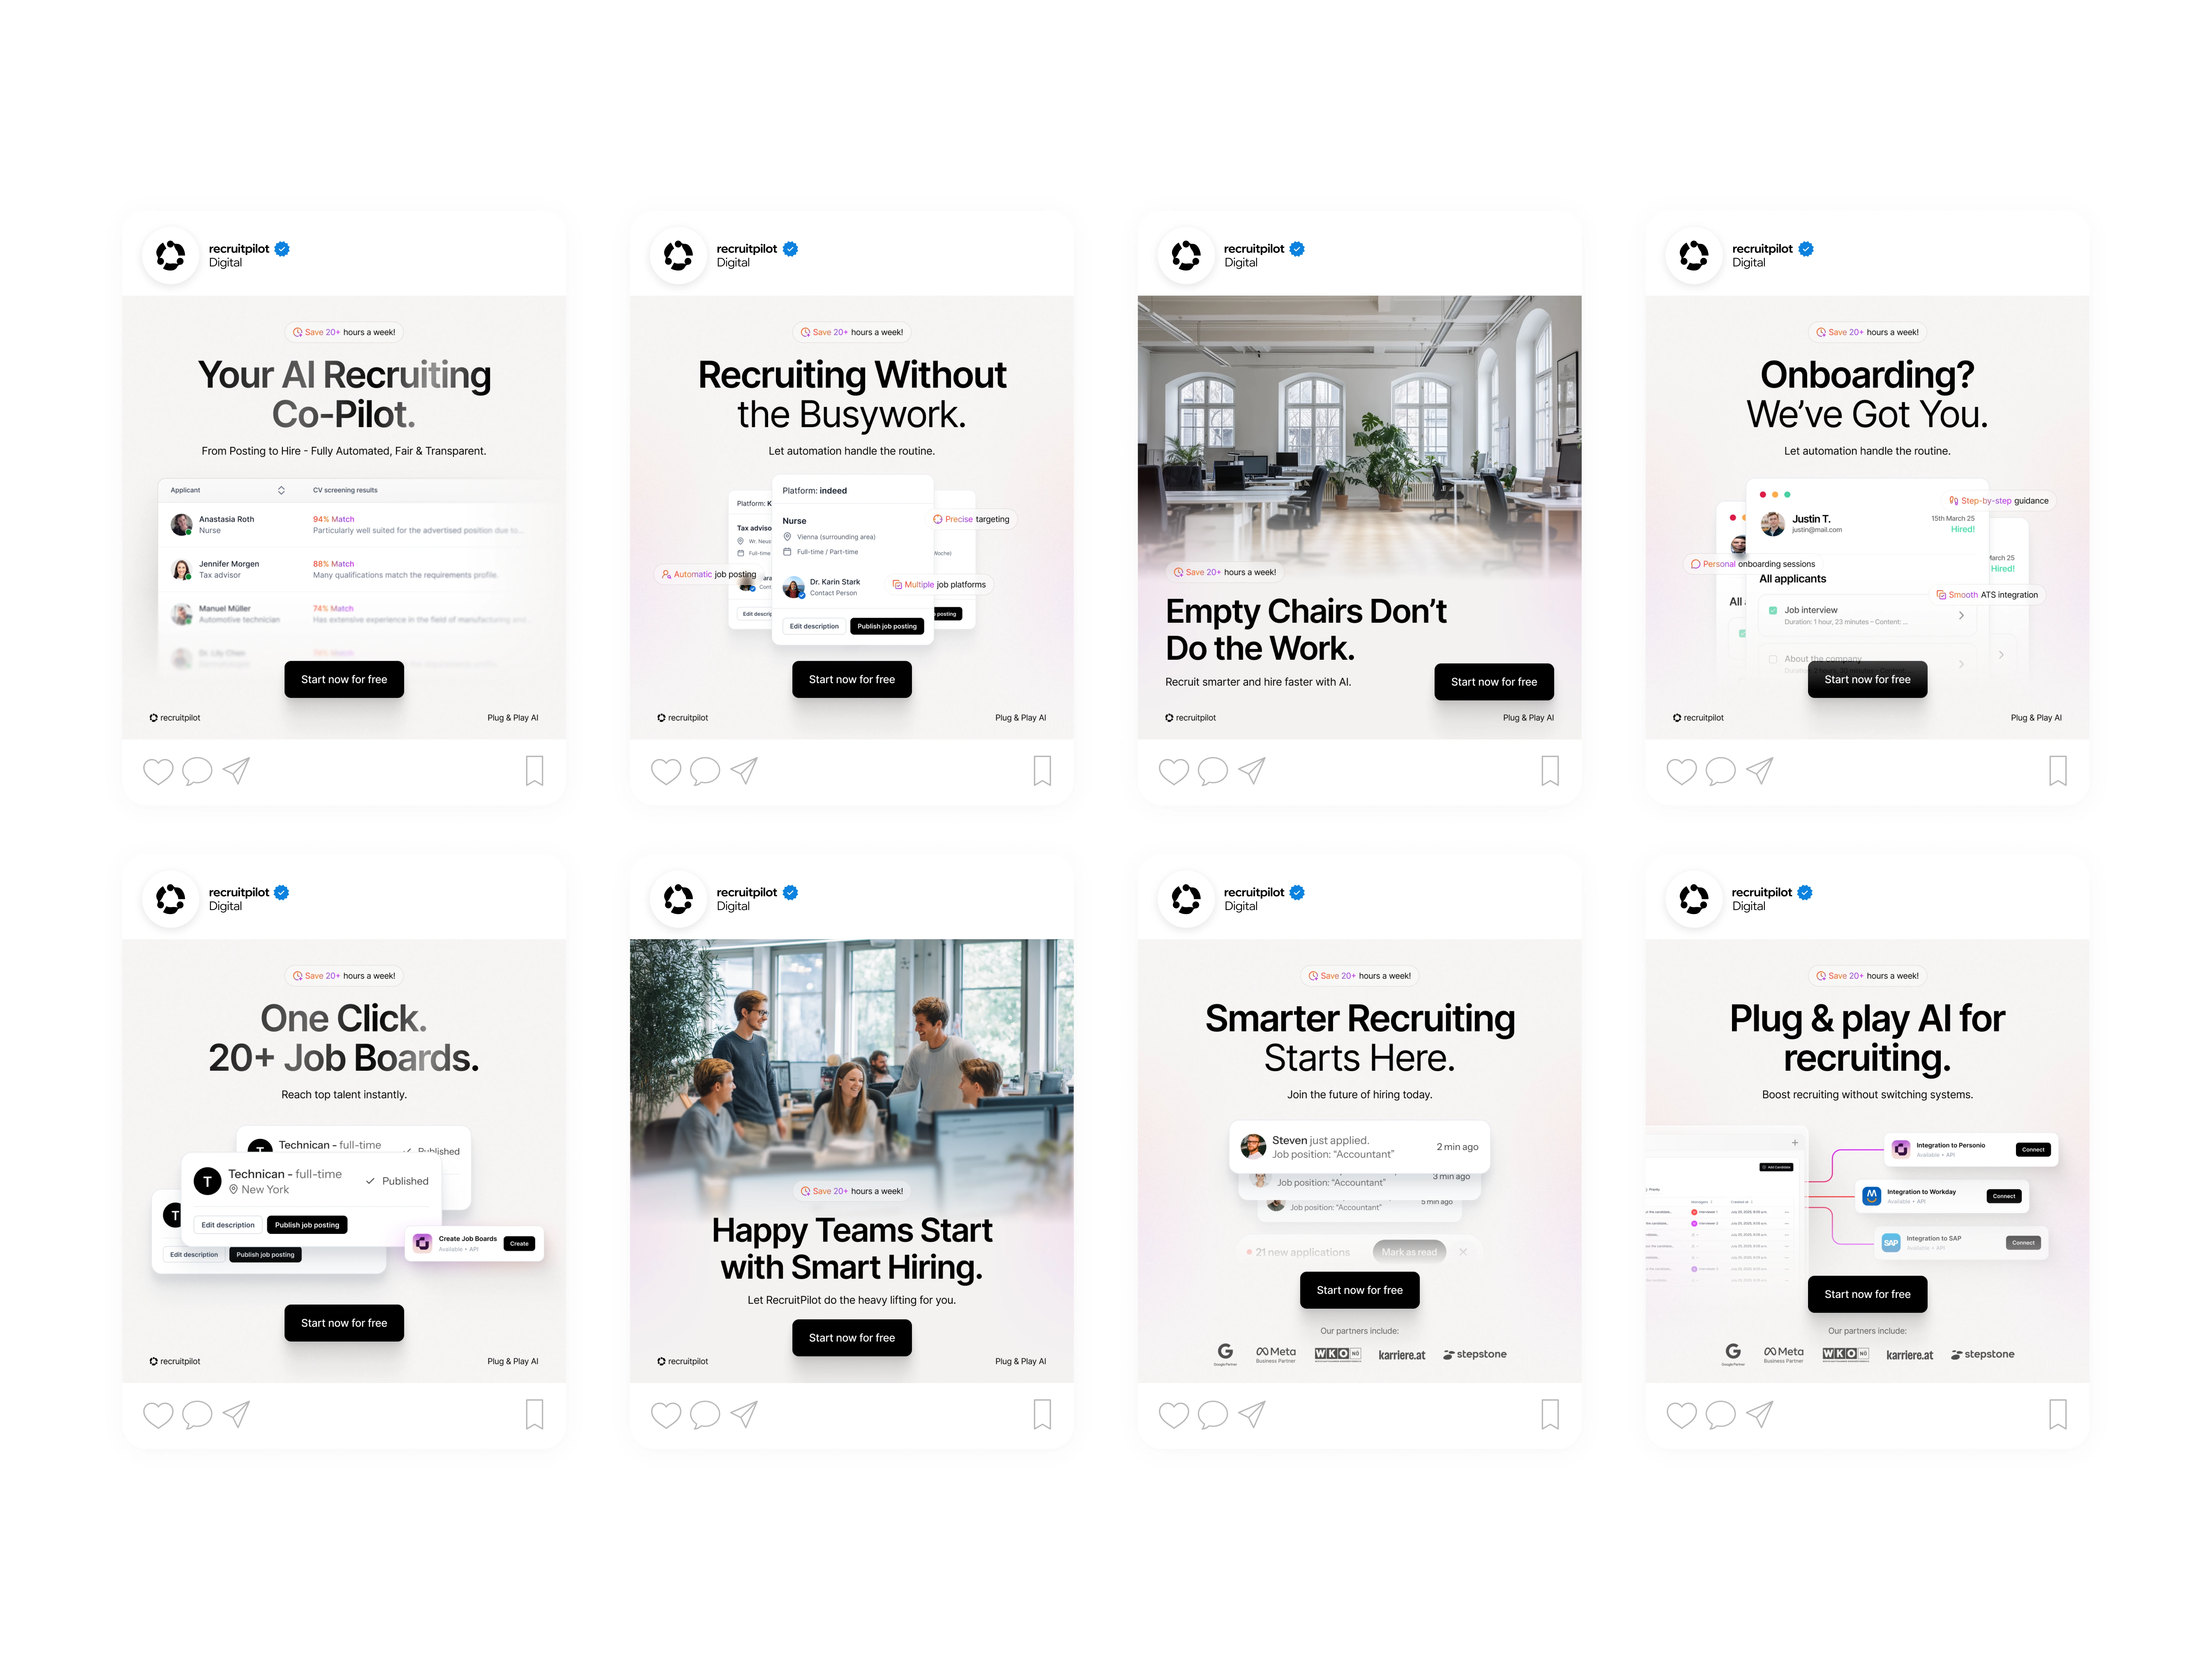Click "Connect" for Integration to Workday
This screenshot has width=2212, height=1659.
coord(2004,1196)
